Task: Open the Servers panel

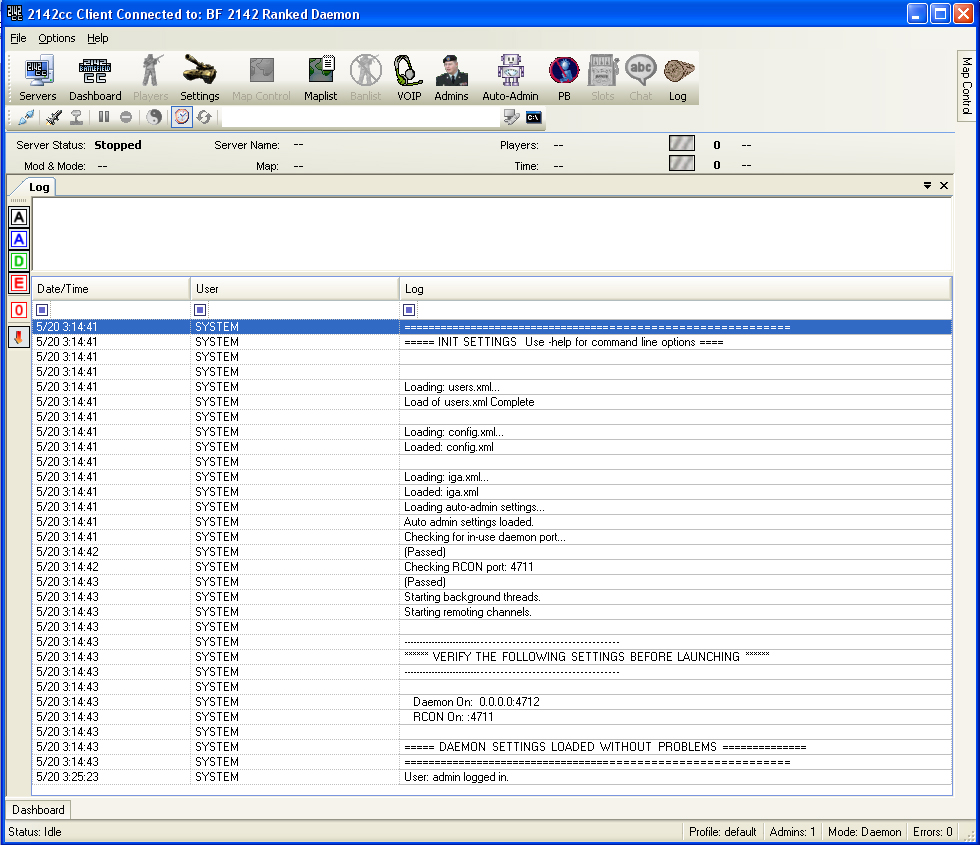Action: click(38, 78)
